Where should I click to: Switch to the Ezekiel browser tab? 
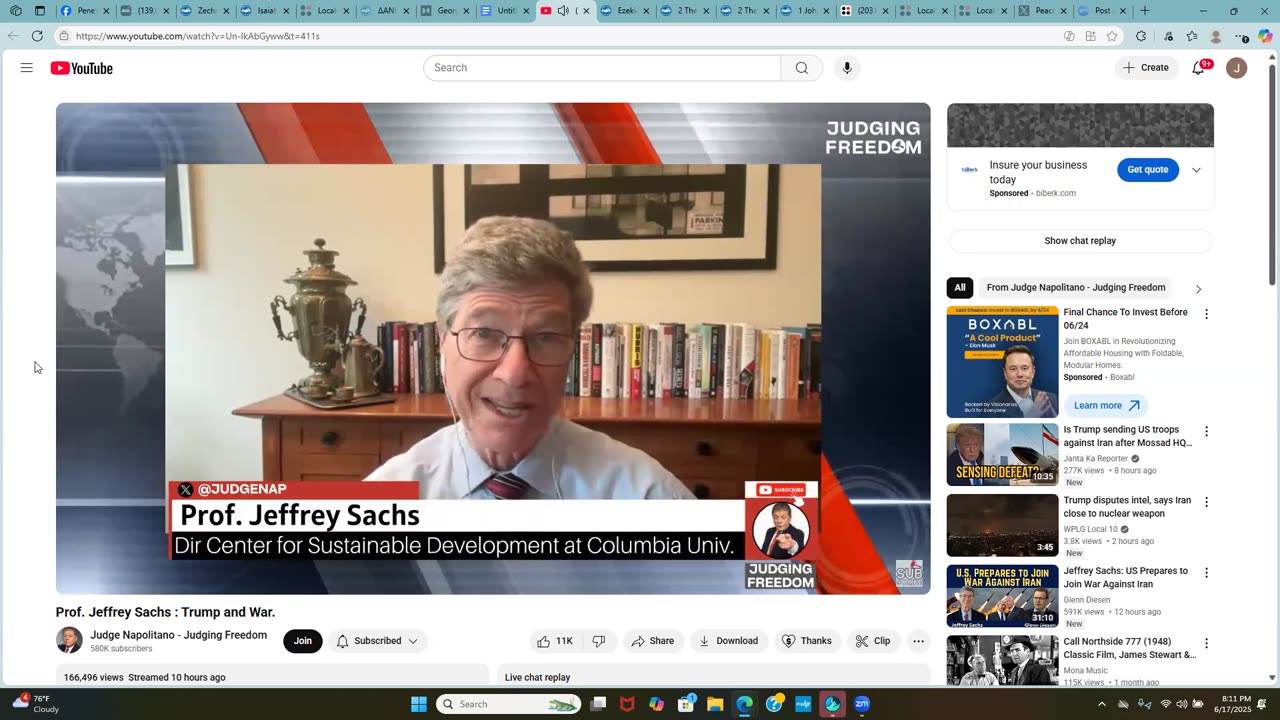[x=625, y=11]
